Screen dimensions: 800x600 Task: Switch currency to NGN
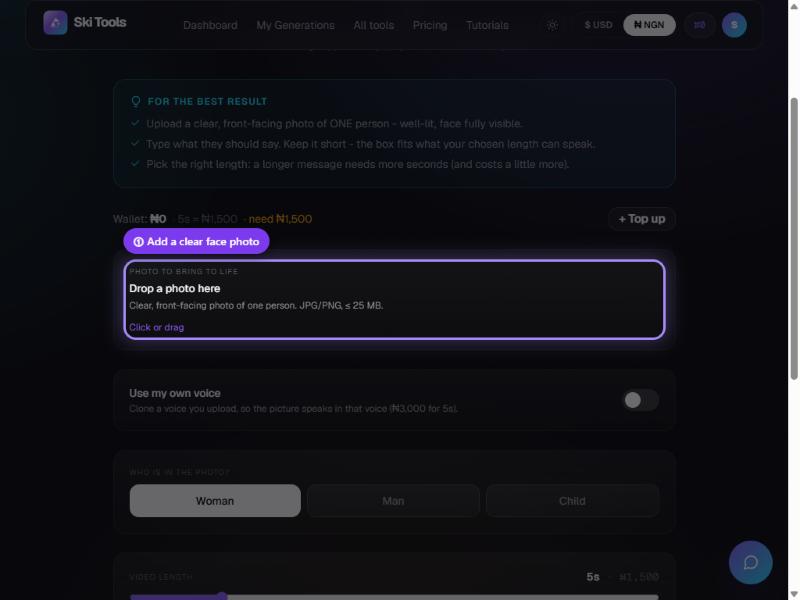[649, 25]
